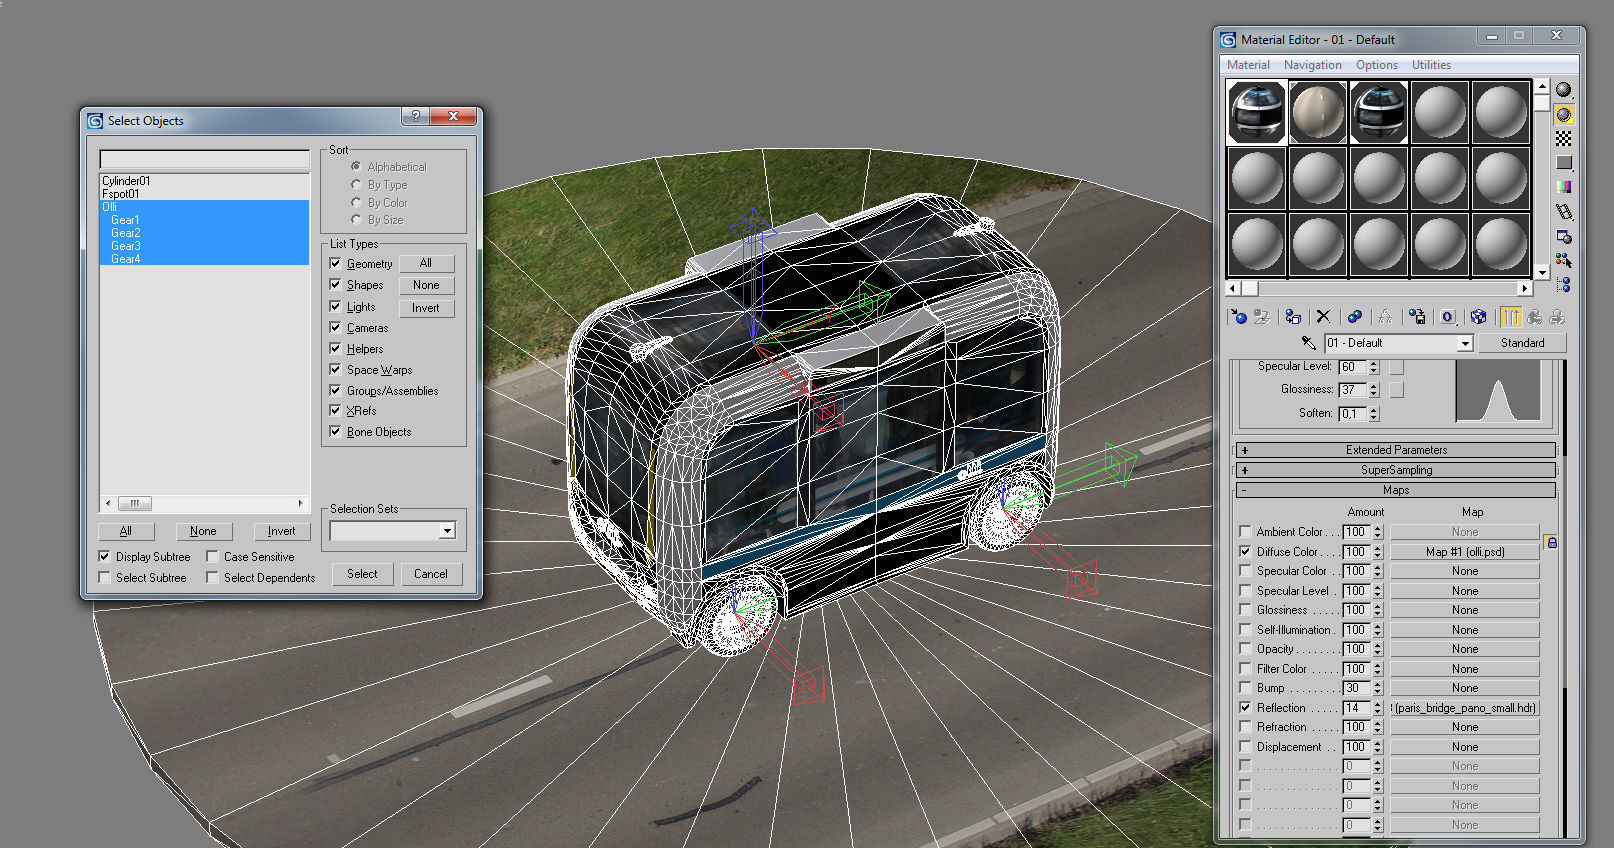Click Reset Map/Mtl to Default X icon
Image resolution: width=1614 pixels, height=848 pixels.
pos(1323,317)
